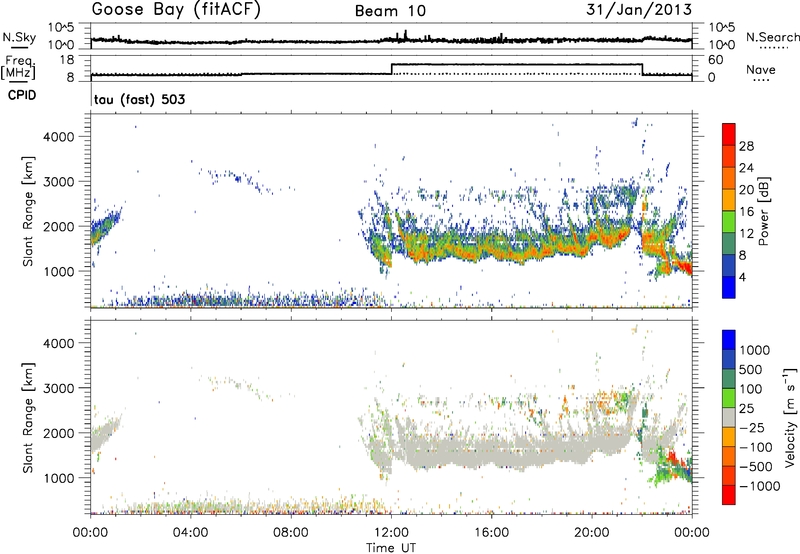Click the "60" Nave axis tick label
This screenshot has height=554, width=800.
tap(715, 60)
